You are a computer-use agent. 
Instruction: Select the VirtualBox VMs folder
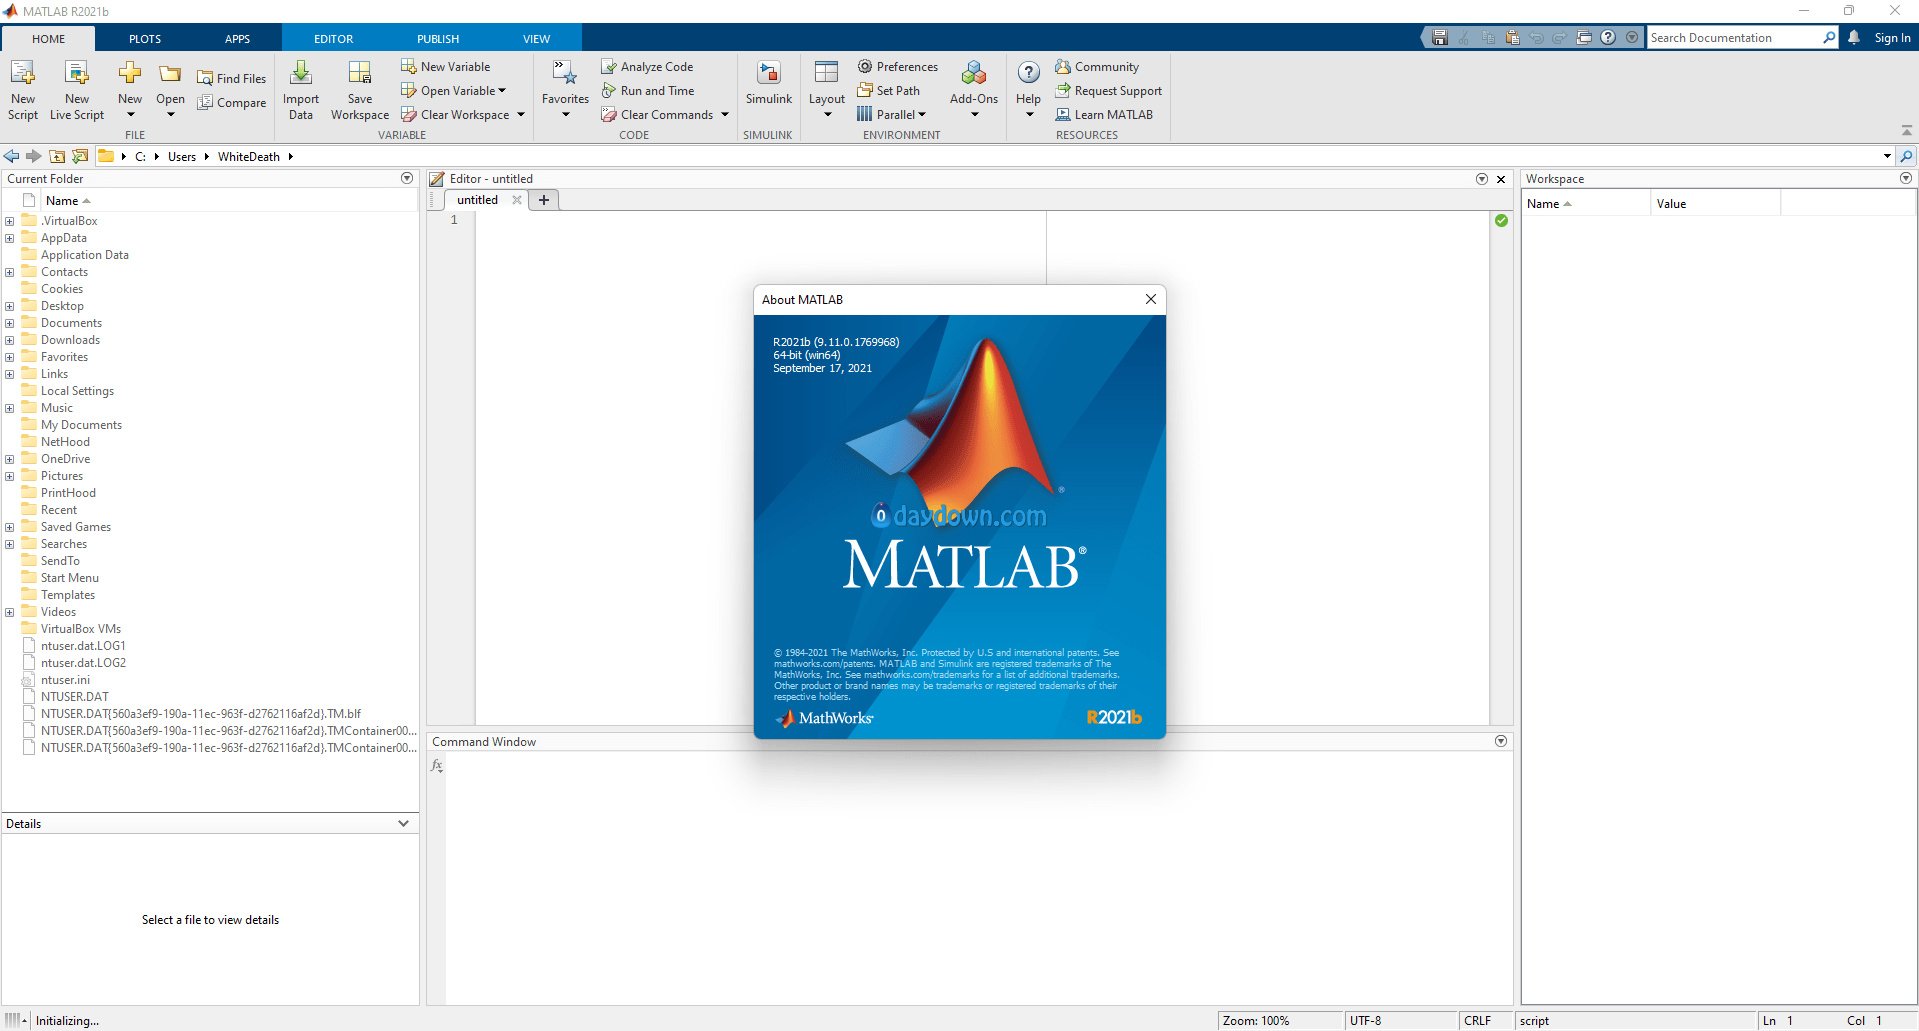pos(81,629)
